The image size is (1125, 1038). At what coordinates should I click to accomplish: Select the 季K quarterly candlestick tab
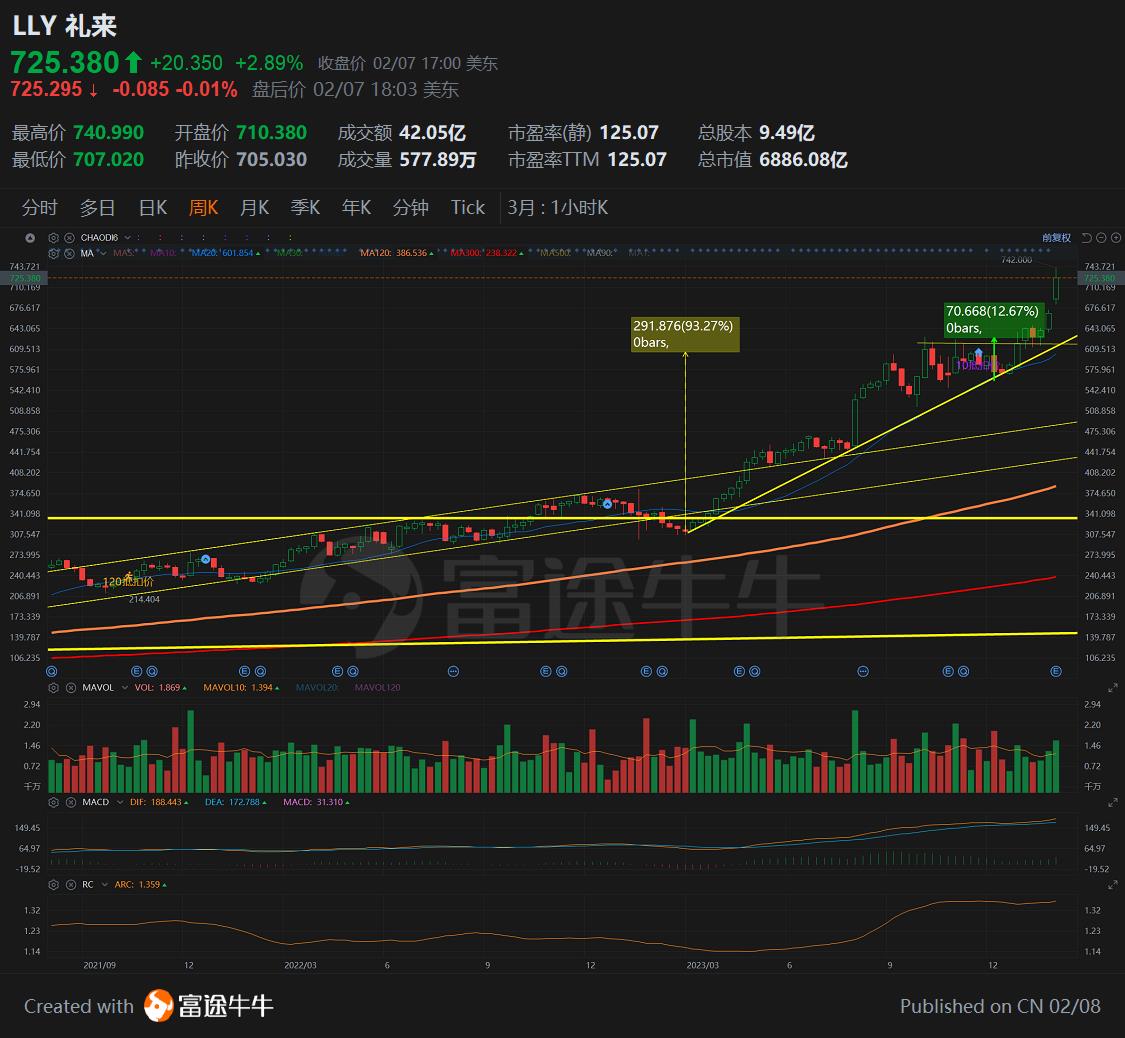[305, 207]
